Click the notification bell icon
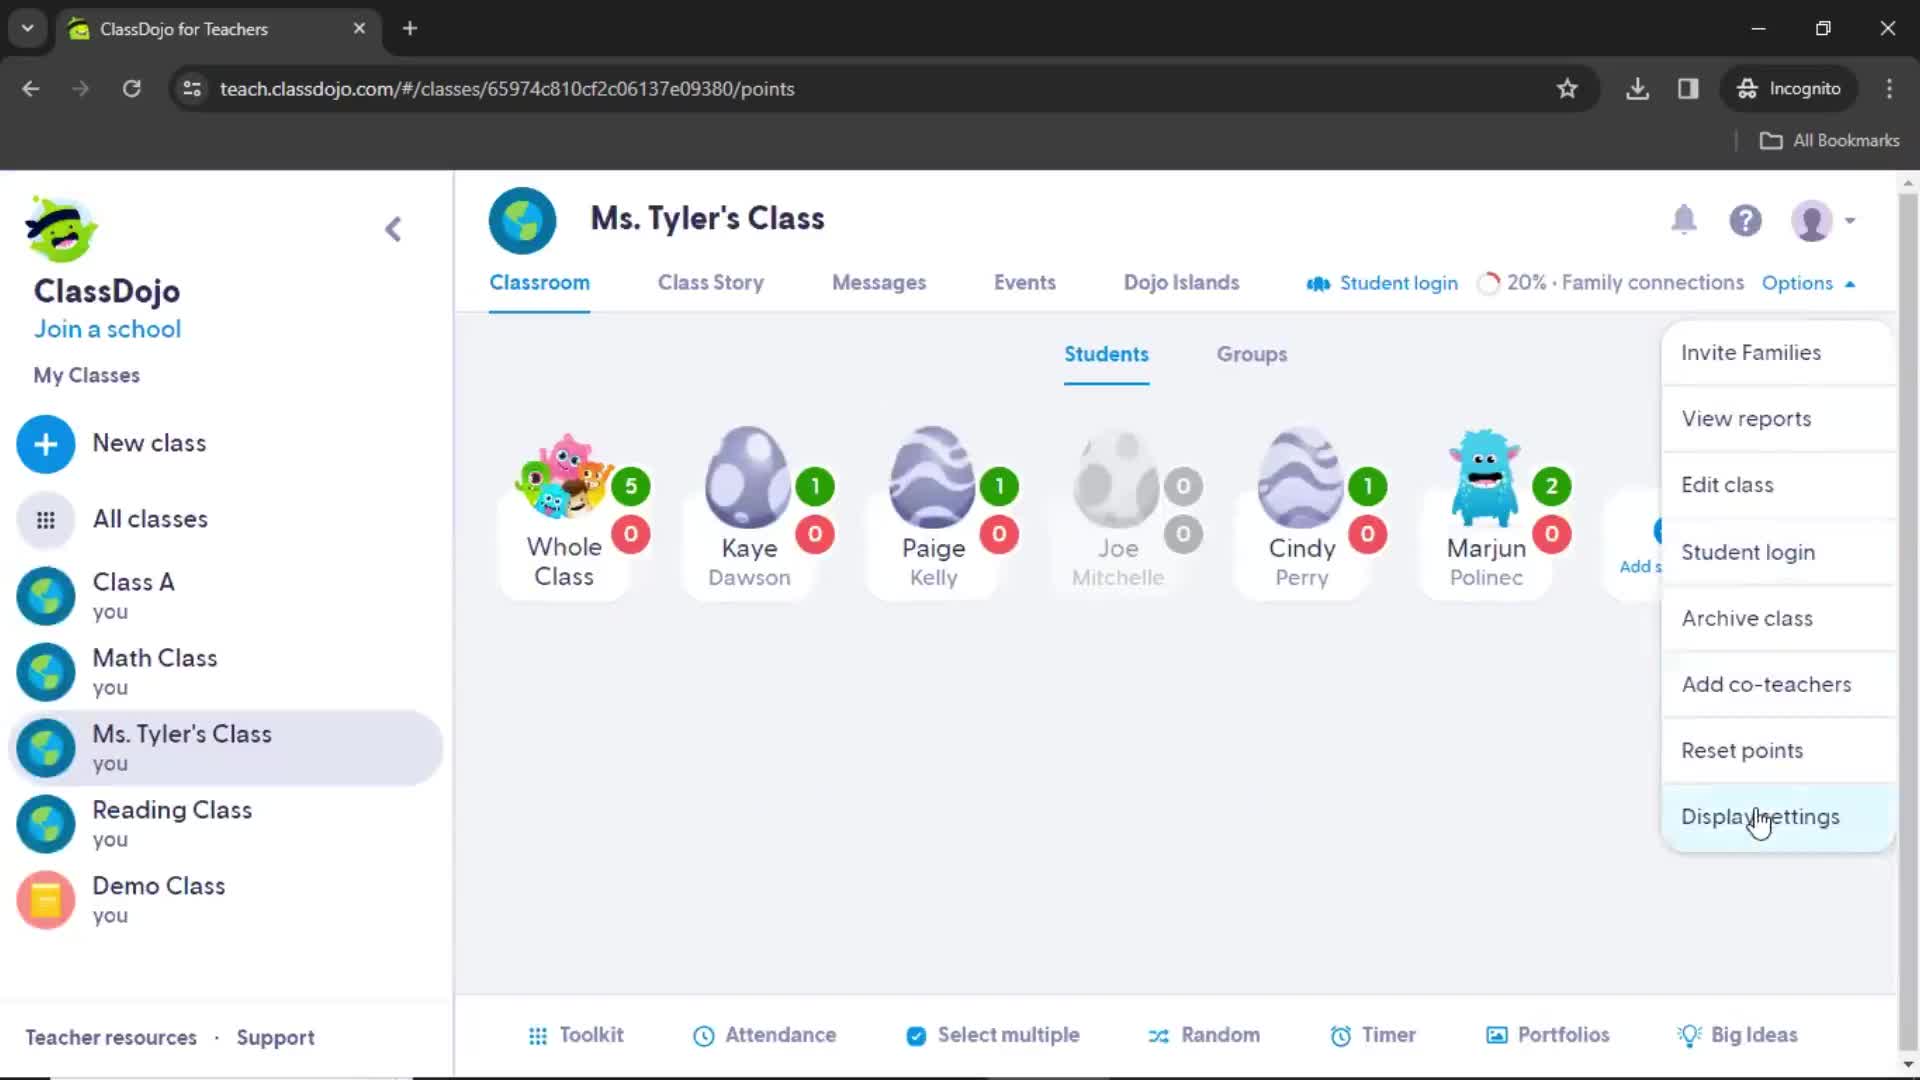This screenshot has width=1920, height=1080. [1684, 220]
